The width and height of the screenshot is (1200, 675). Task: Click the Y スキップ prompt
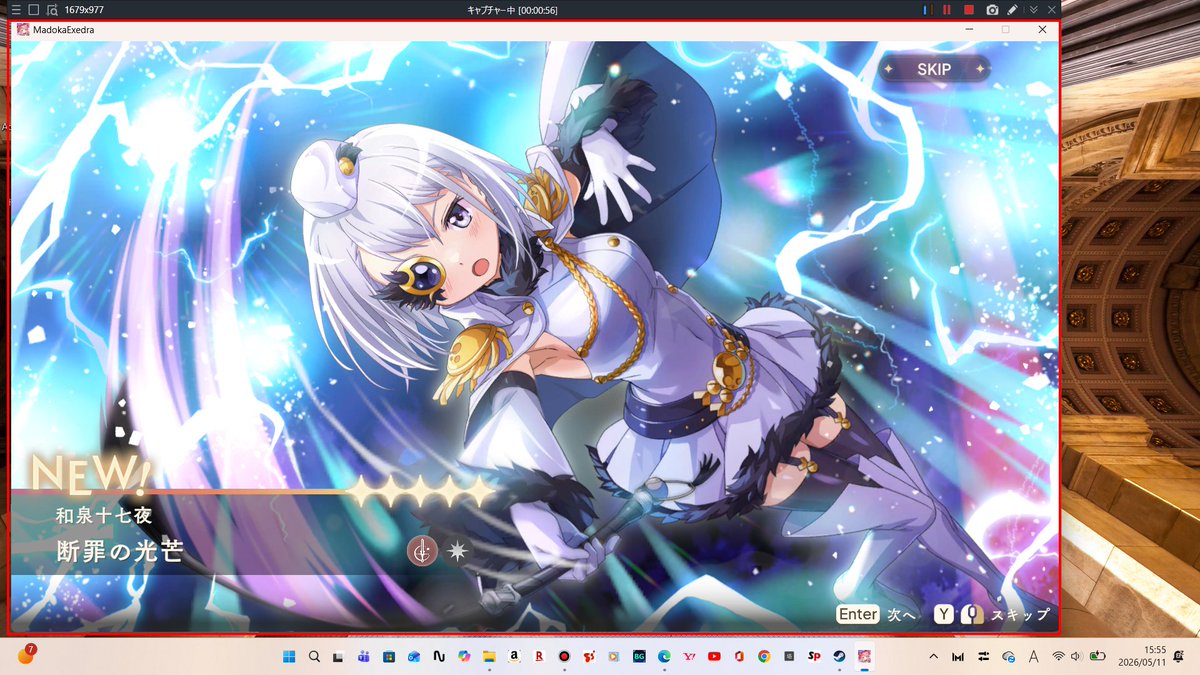click(x=992, y=614)
